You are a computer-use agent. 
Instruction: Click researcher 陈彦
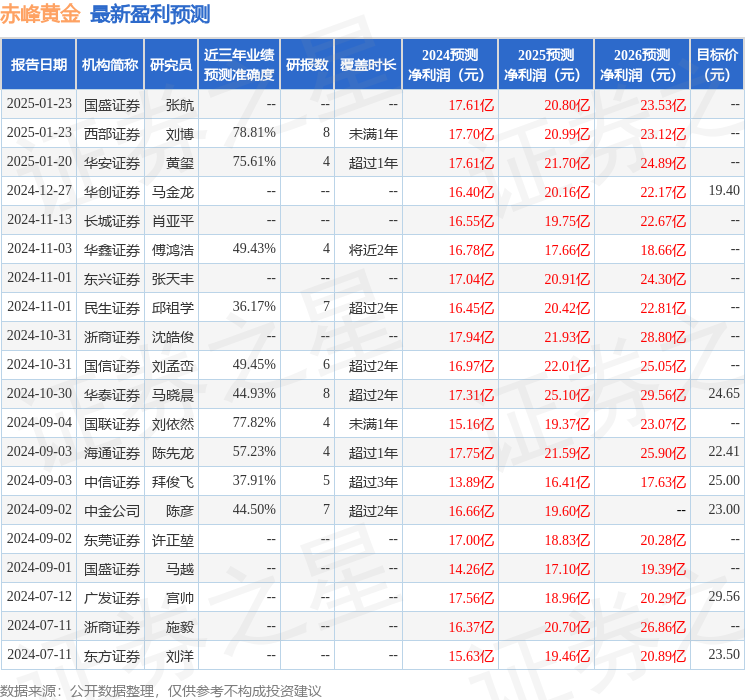pos(180,511)
